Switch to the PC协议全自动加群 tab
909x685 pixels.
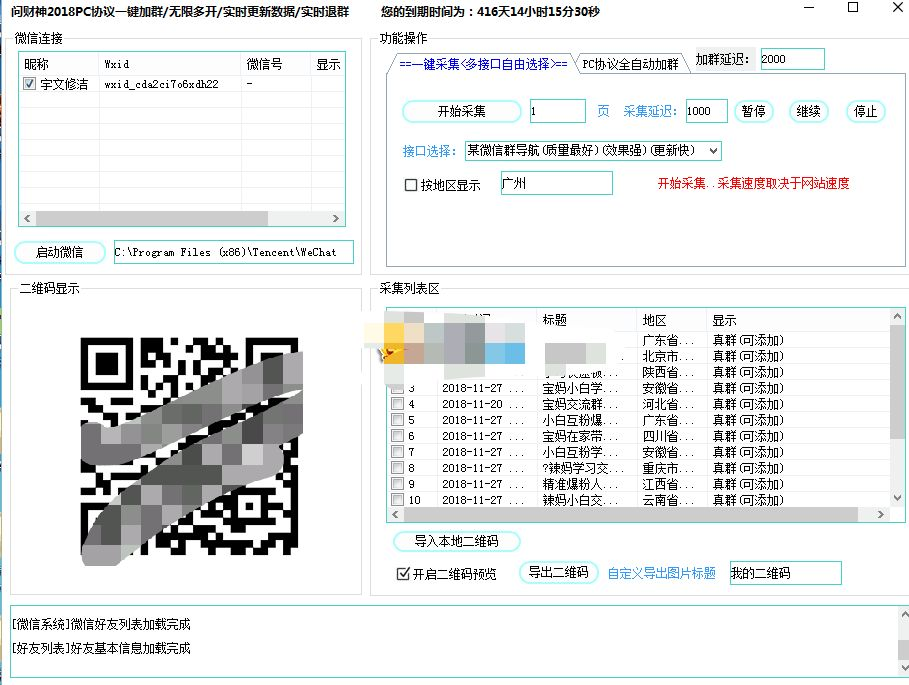631,64
